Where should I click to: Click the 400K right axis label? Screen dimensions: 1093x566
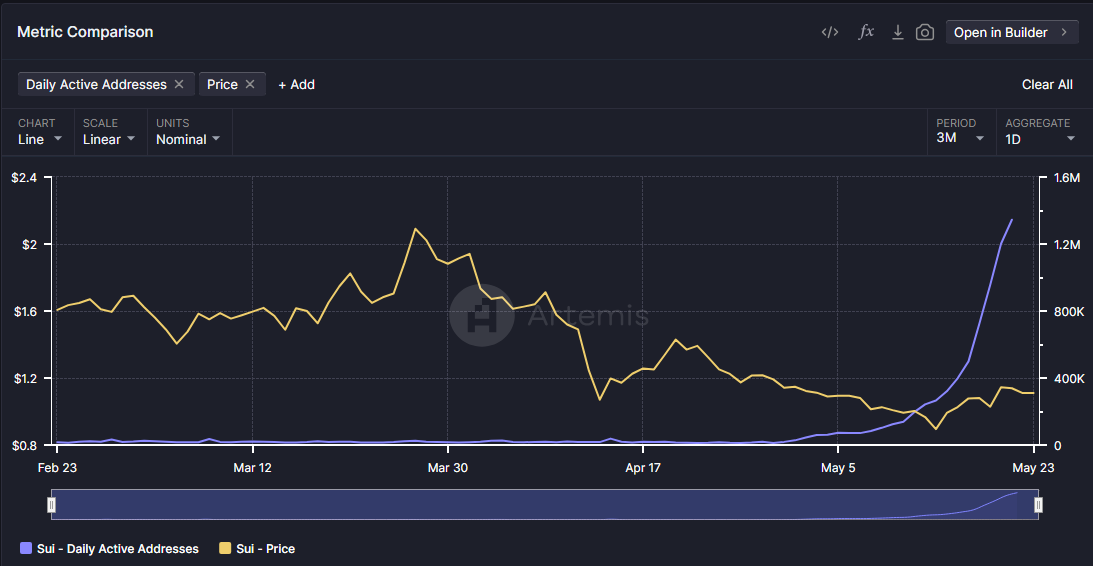(1071, 378)
